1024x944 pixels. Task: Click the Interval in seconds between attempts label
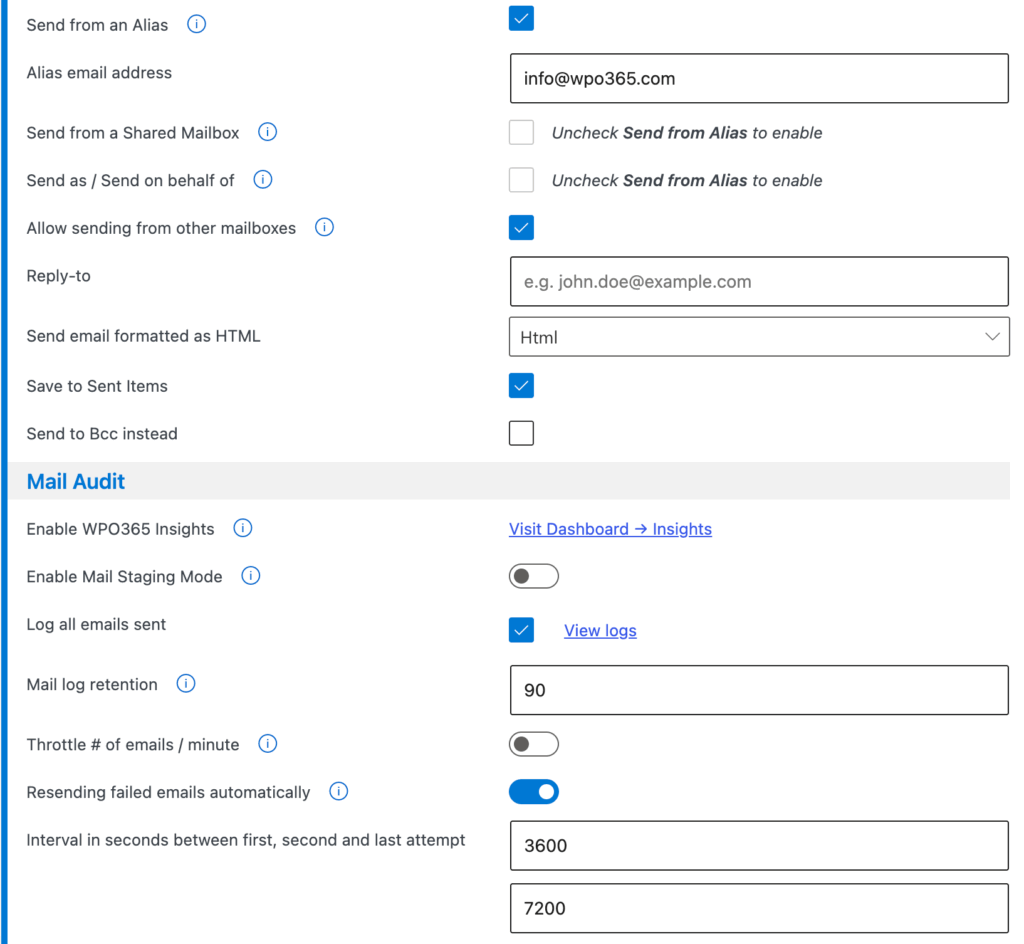246,840
